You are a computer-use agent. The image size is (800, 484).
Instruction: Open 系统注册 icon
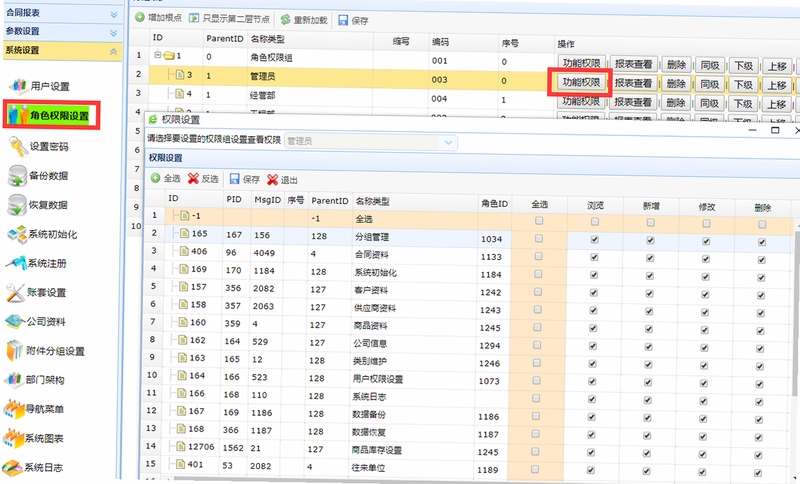[16, 263]
